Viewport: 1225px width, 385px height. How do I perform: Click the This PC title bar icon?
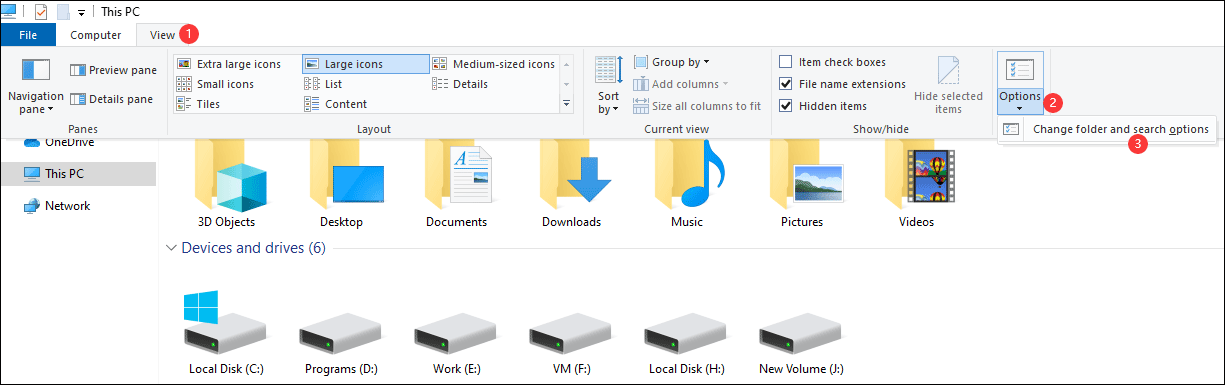[10, 12]
